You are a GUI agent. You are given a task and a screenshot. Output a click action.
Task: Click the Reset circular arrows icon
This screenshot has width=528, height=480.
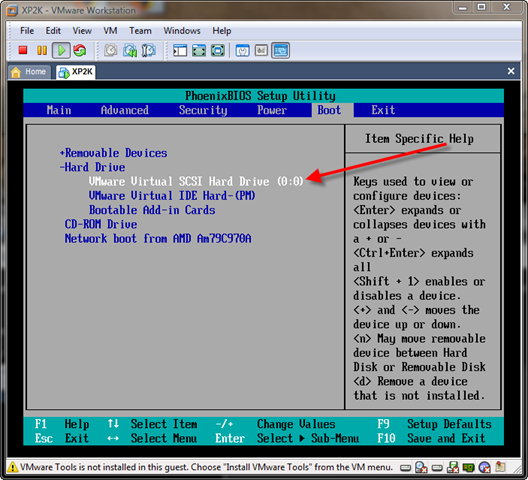(80, 51)
